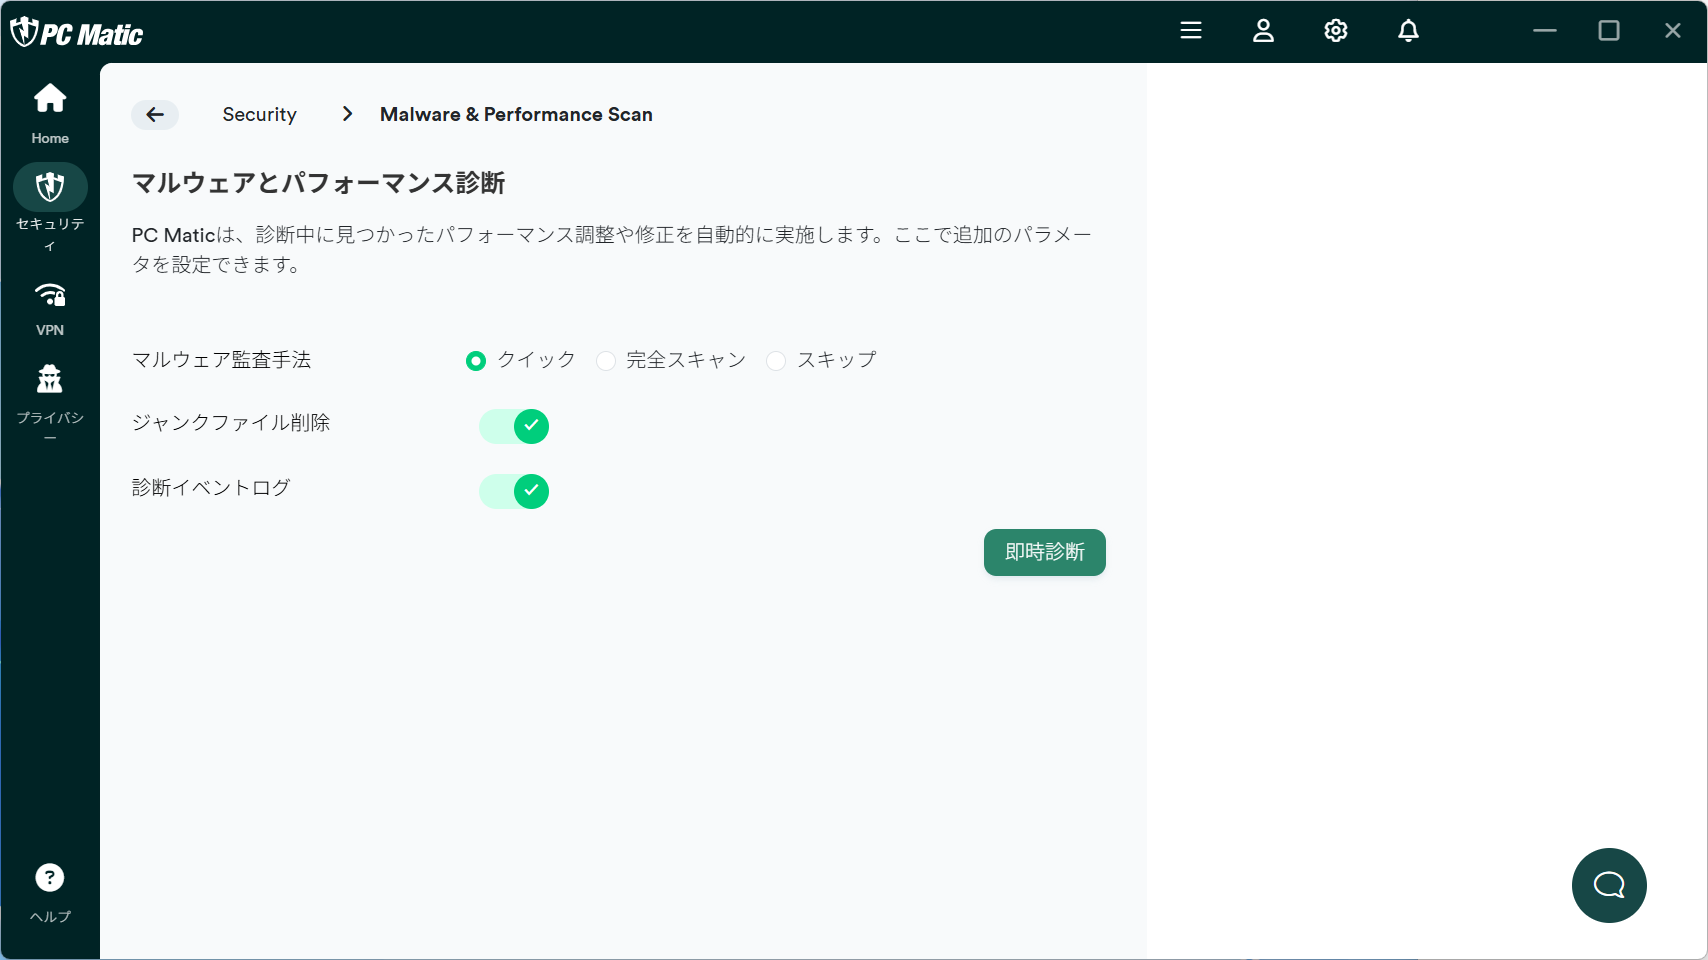1708x960 pixels.
Task: Open the プライバシー sidebar icon
Action: [50, 379]
